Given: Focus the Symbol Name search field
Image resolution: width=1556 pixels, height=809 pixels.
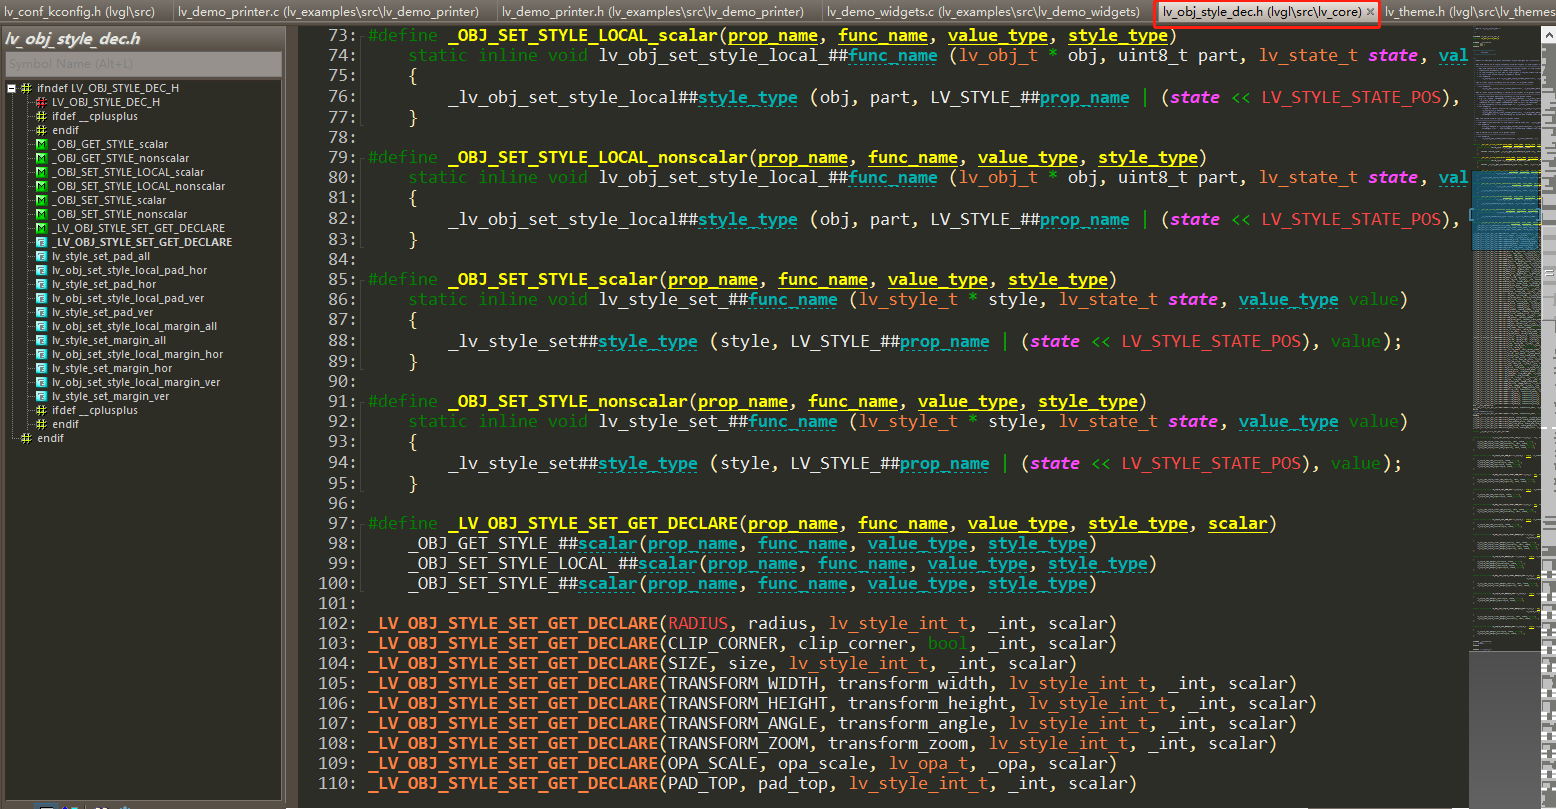Looking at the screenshot, I should (x=143, y=64).
